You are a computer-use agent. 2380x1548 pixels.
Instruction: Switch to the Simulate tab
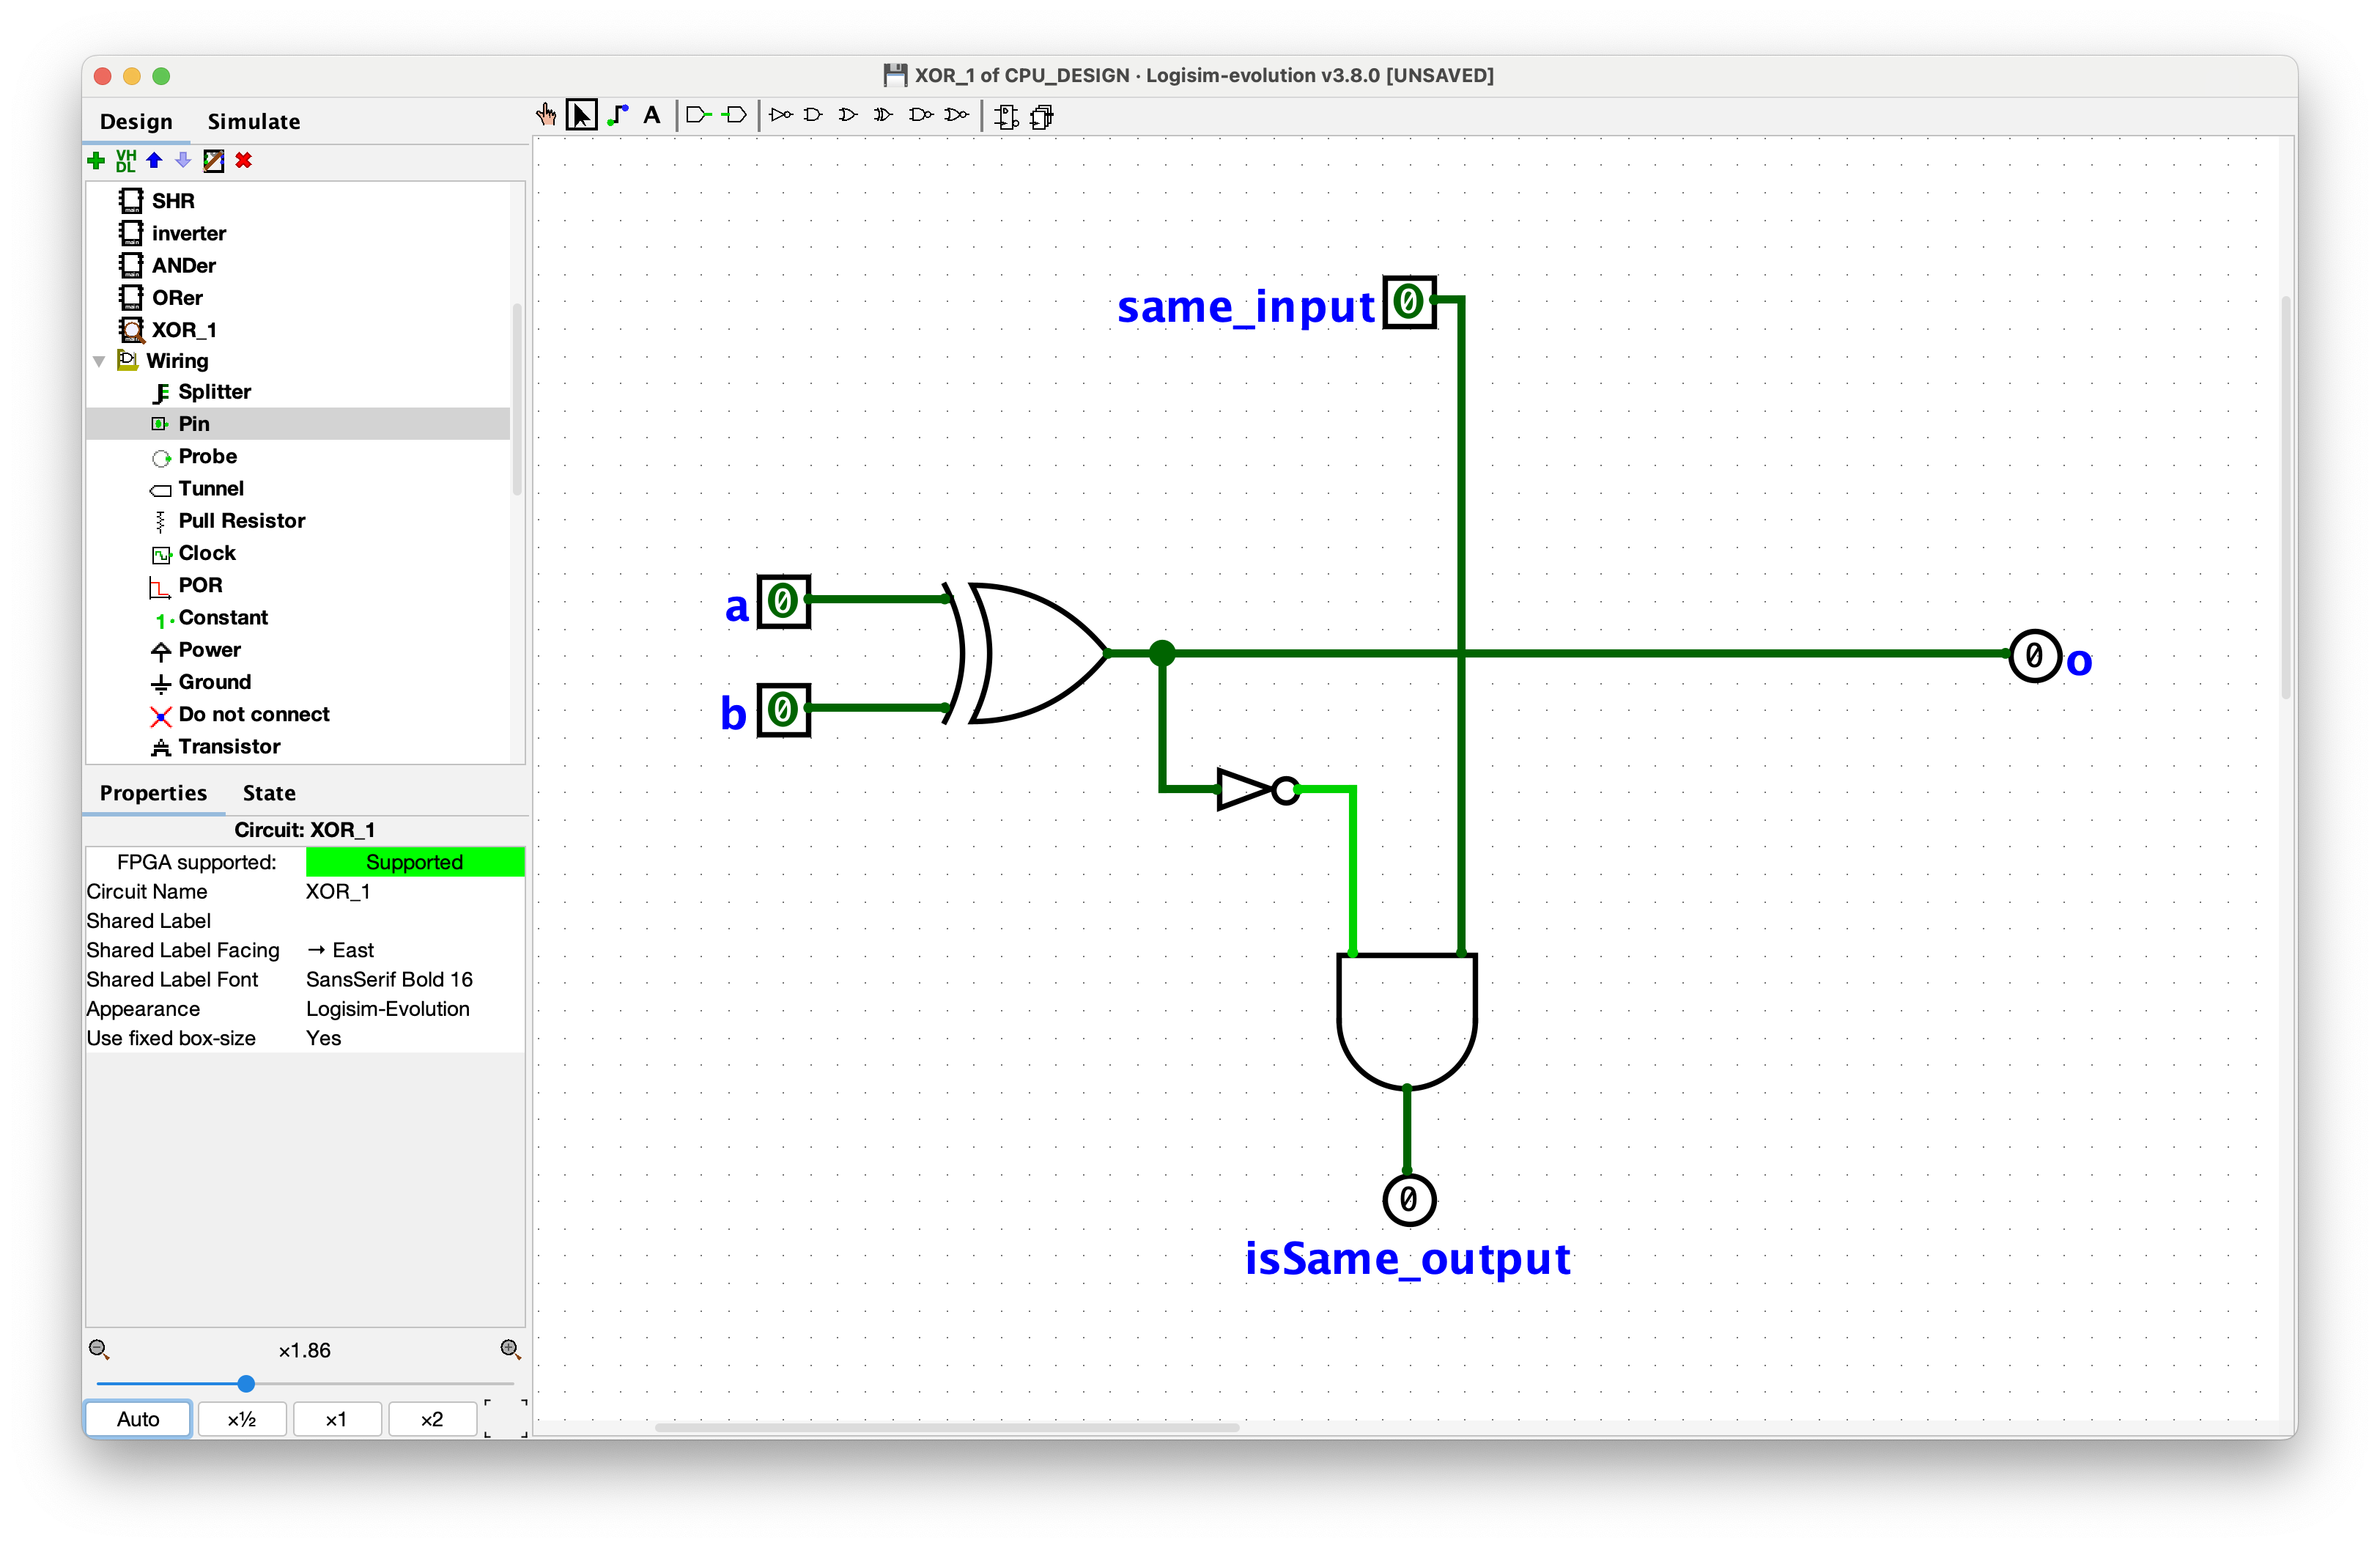click(253, 121)
